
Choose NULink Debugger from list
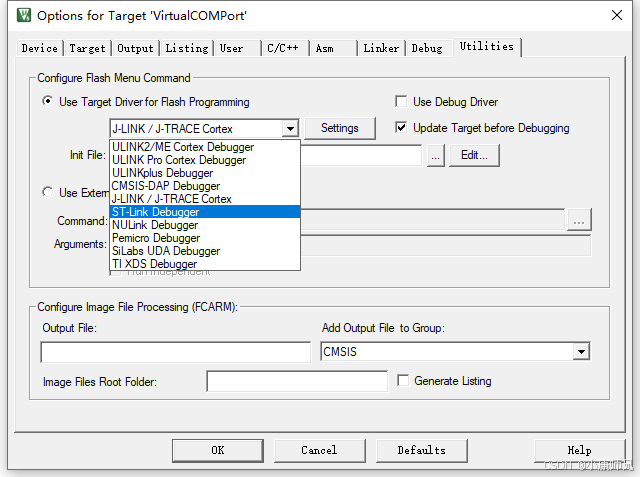point(205,225)
